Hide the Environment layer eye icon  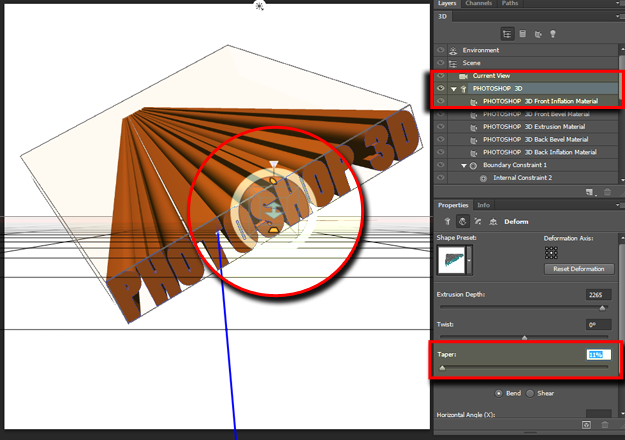[441, 50]
